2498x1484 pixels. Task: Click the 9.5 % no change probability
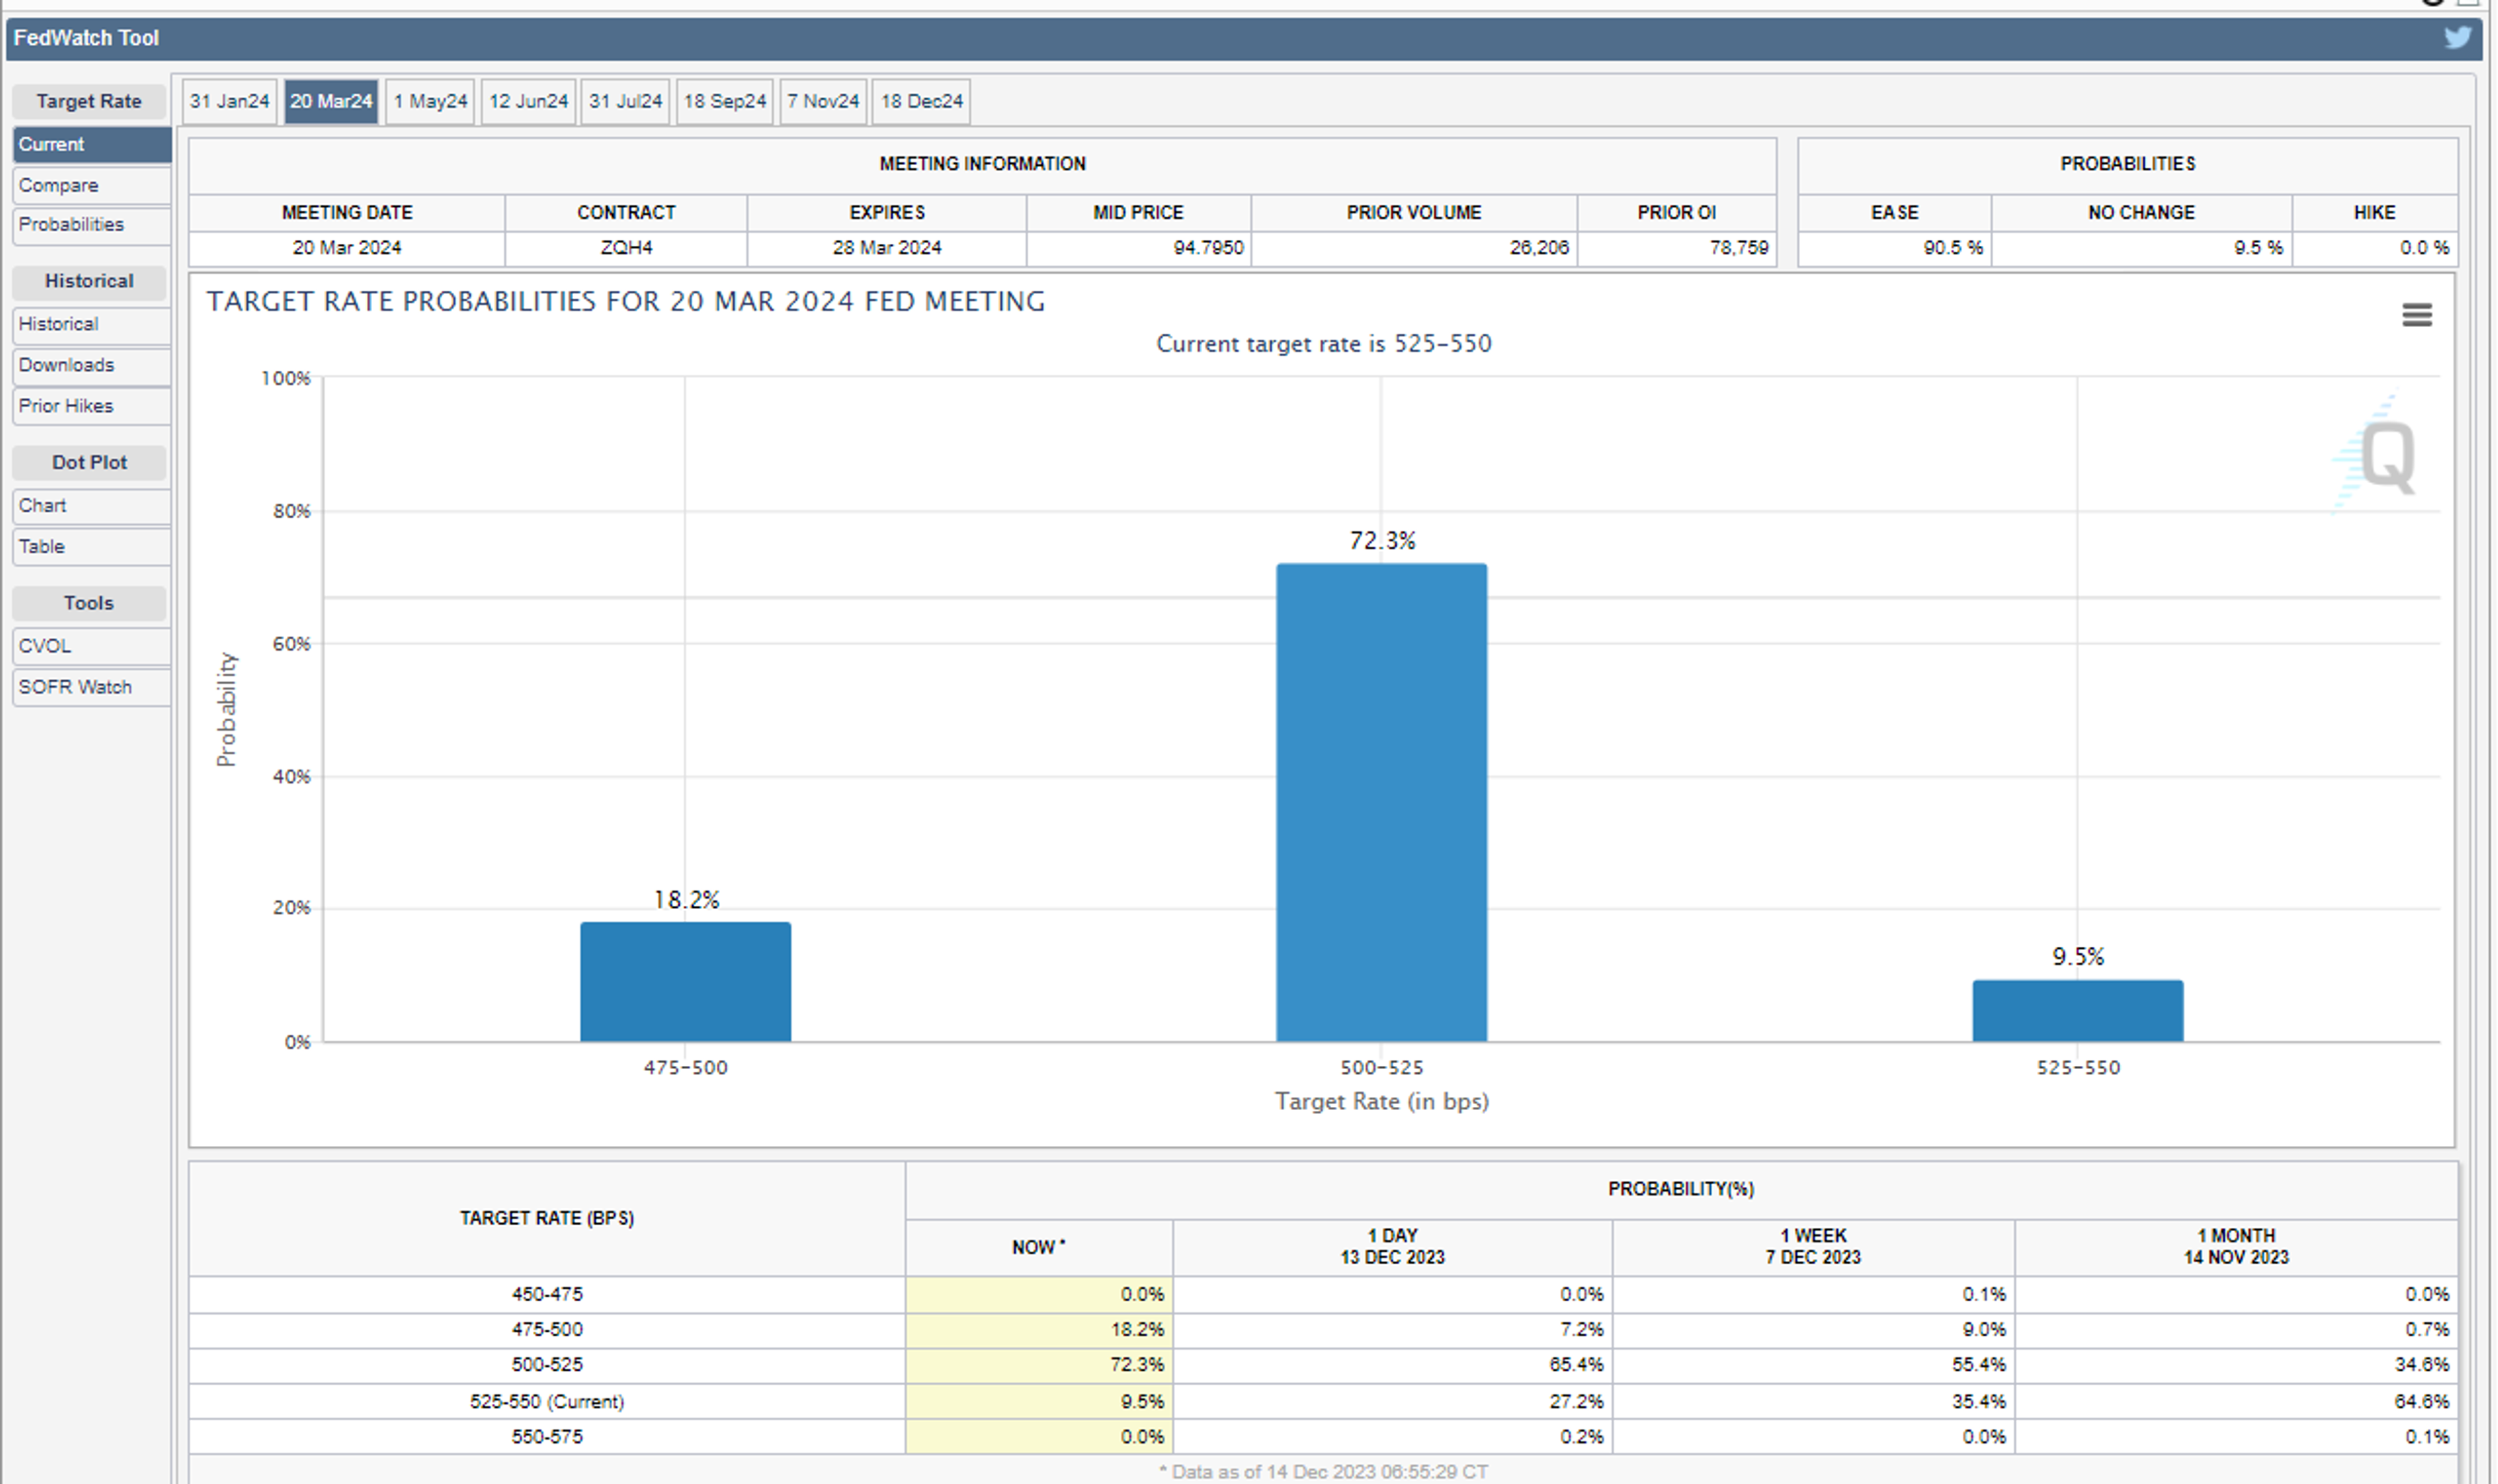(x=2258, y=248)
